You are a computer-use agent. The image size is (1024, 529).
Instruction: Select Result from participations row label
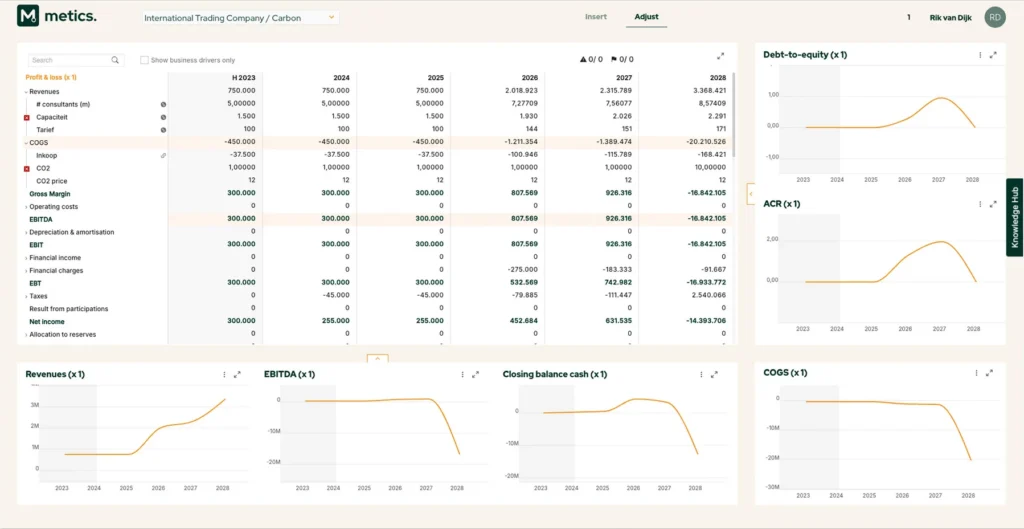[69, 309]
